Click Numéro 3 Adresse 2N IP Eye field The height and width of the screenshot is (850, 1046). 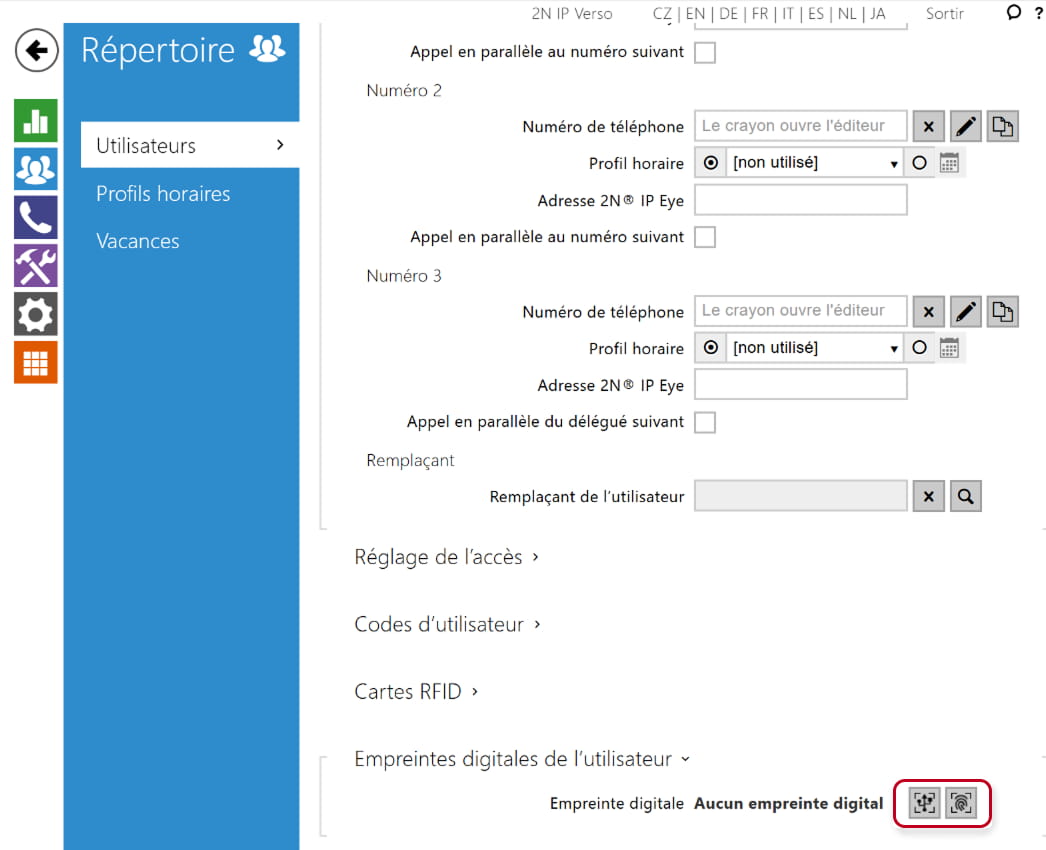(x=801, y=385)
